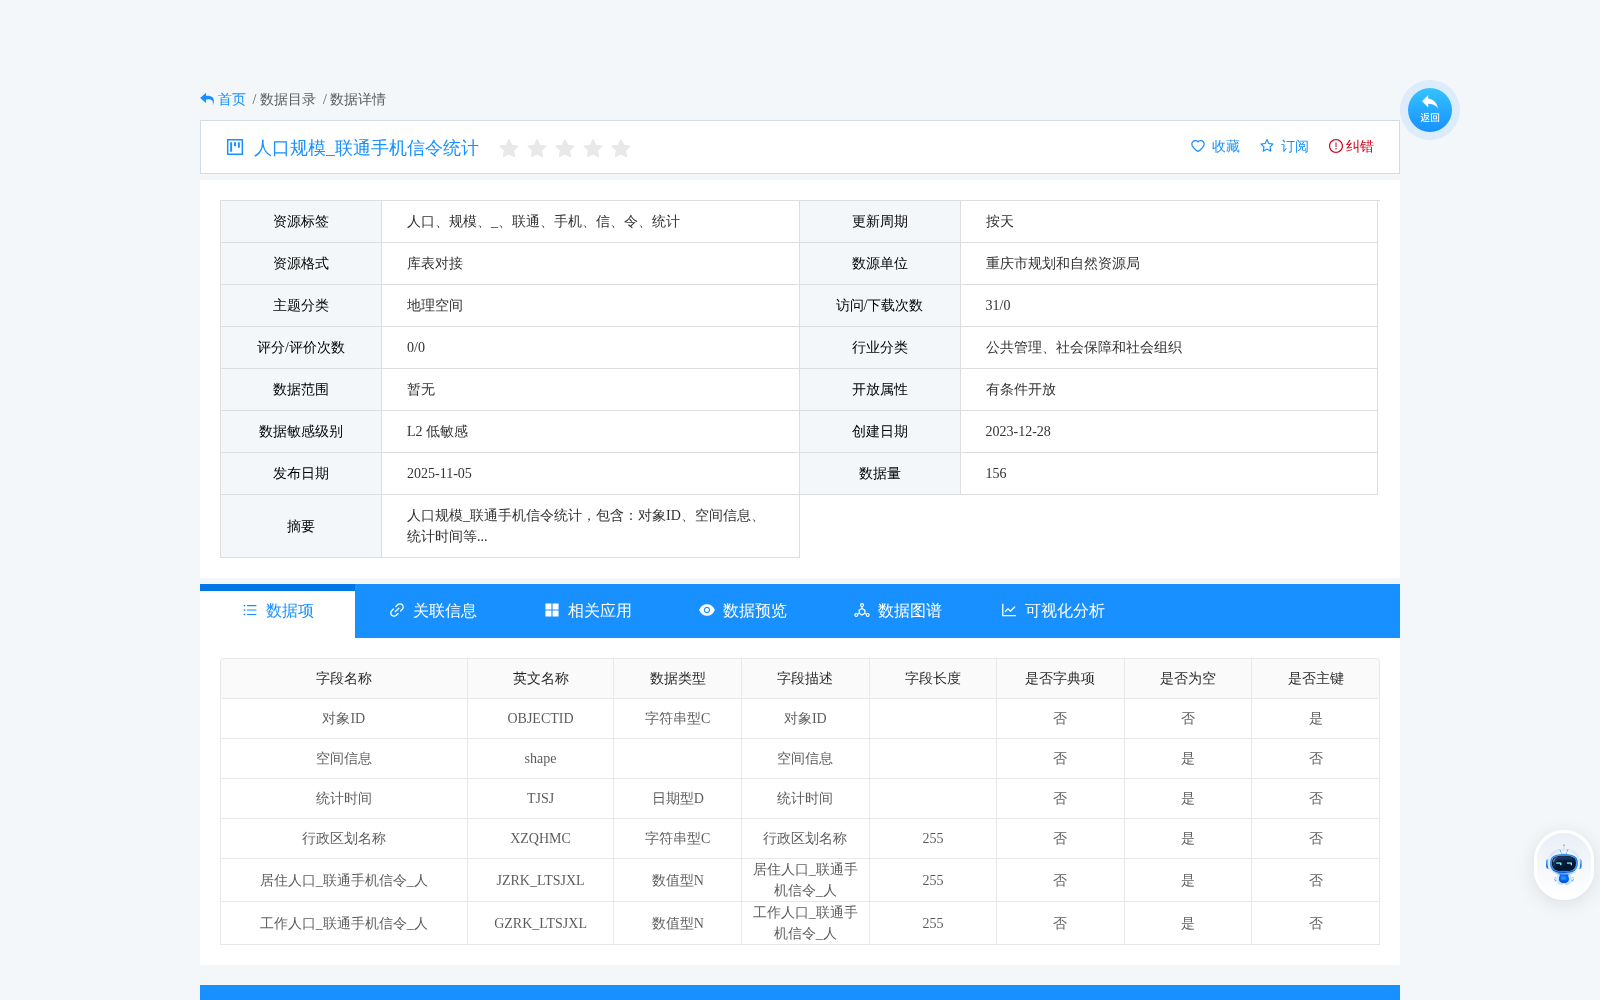Click the OBJECTID cell
The width and height of the screenshot is (1600, 1000).
pyautogui.click(x=540, y=718)
